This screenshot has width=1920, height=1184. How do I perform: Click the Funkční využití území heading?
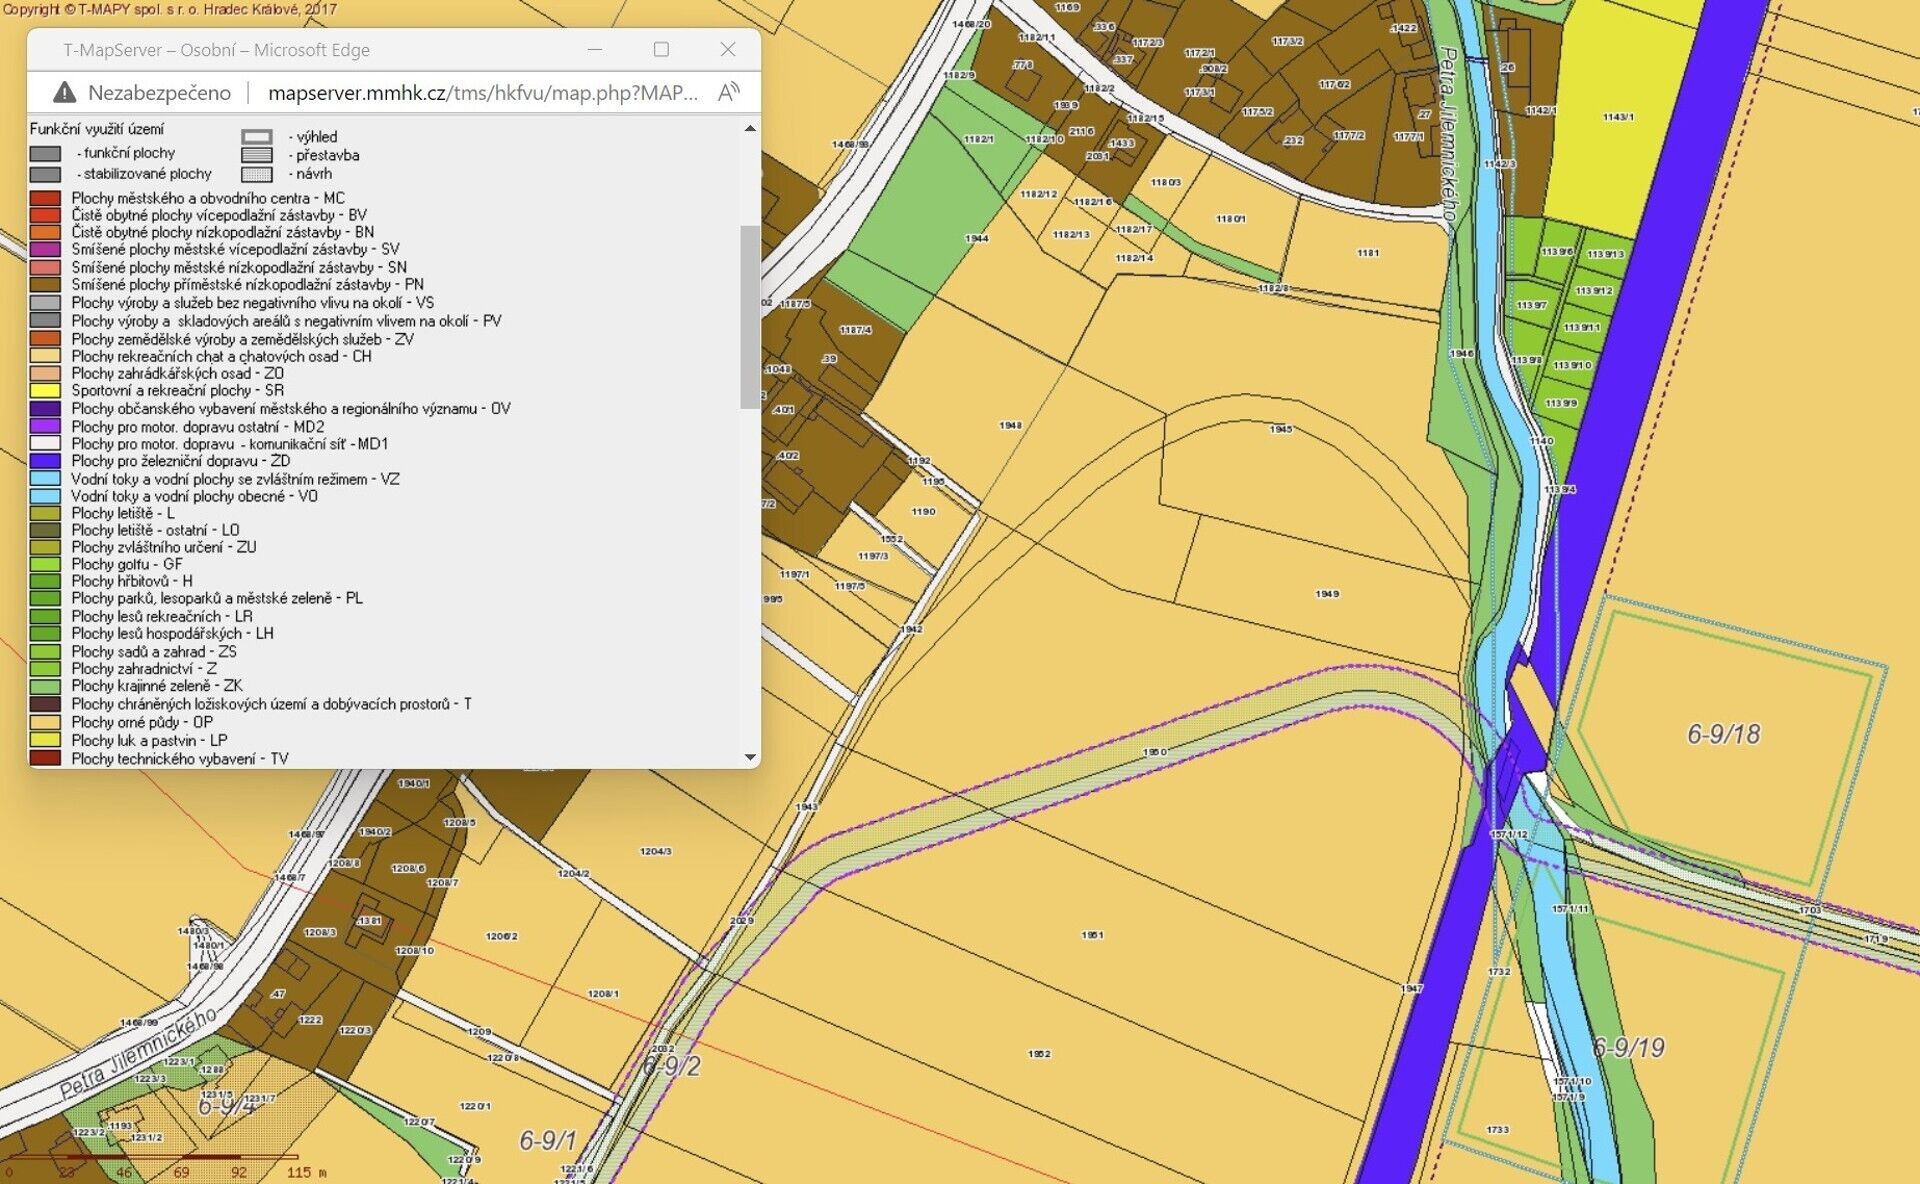97,129
